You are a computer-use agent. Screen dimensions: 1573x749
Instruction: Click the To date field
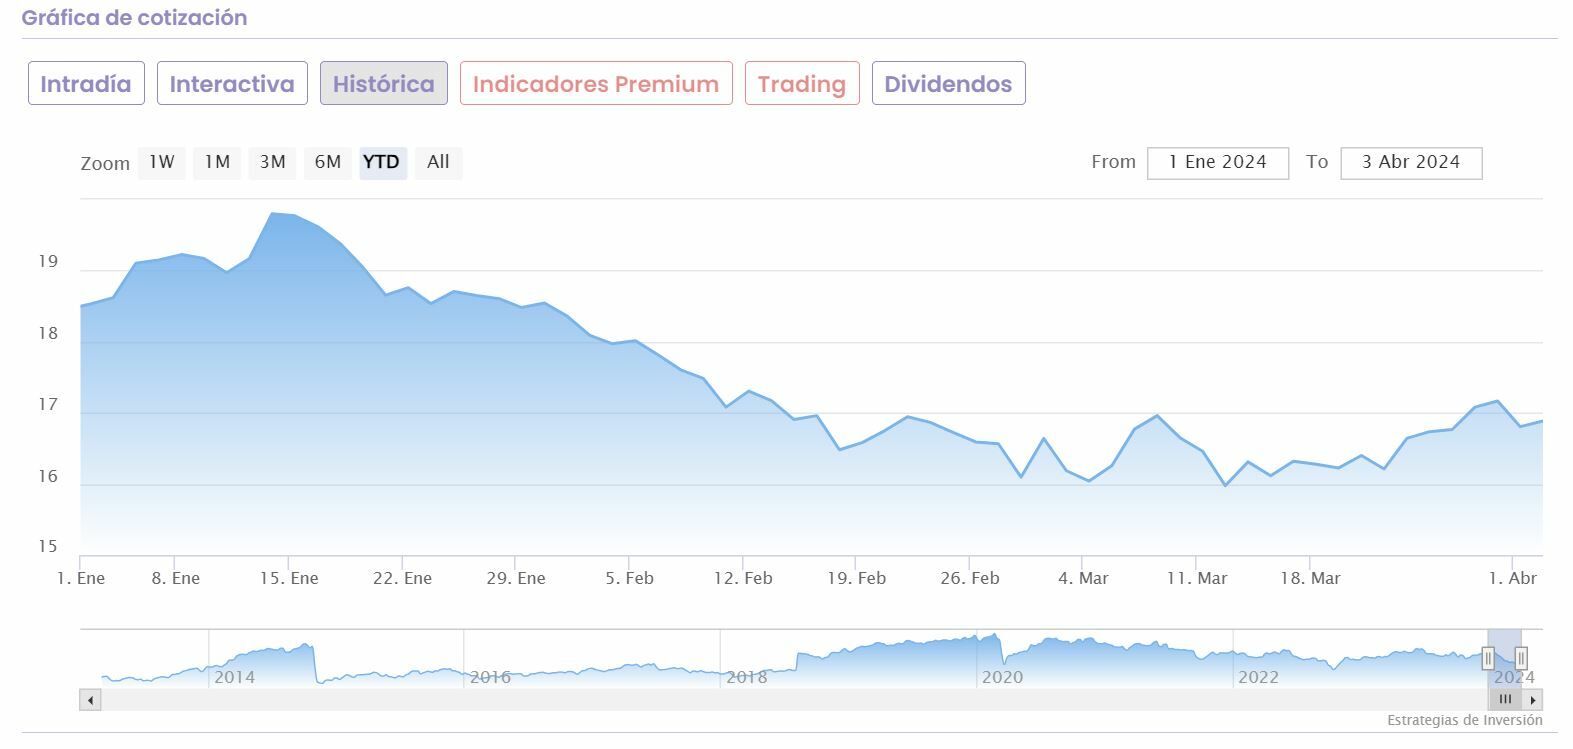pyautogui.click(x=1410, y=162)
